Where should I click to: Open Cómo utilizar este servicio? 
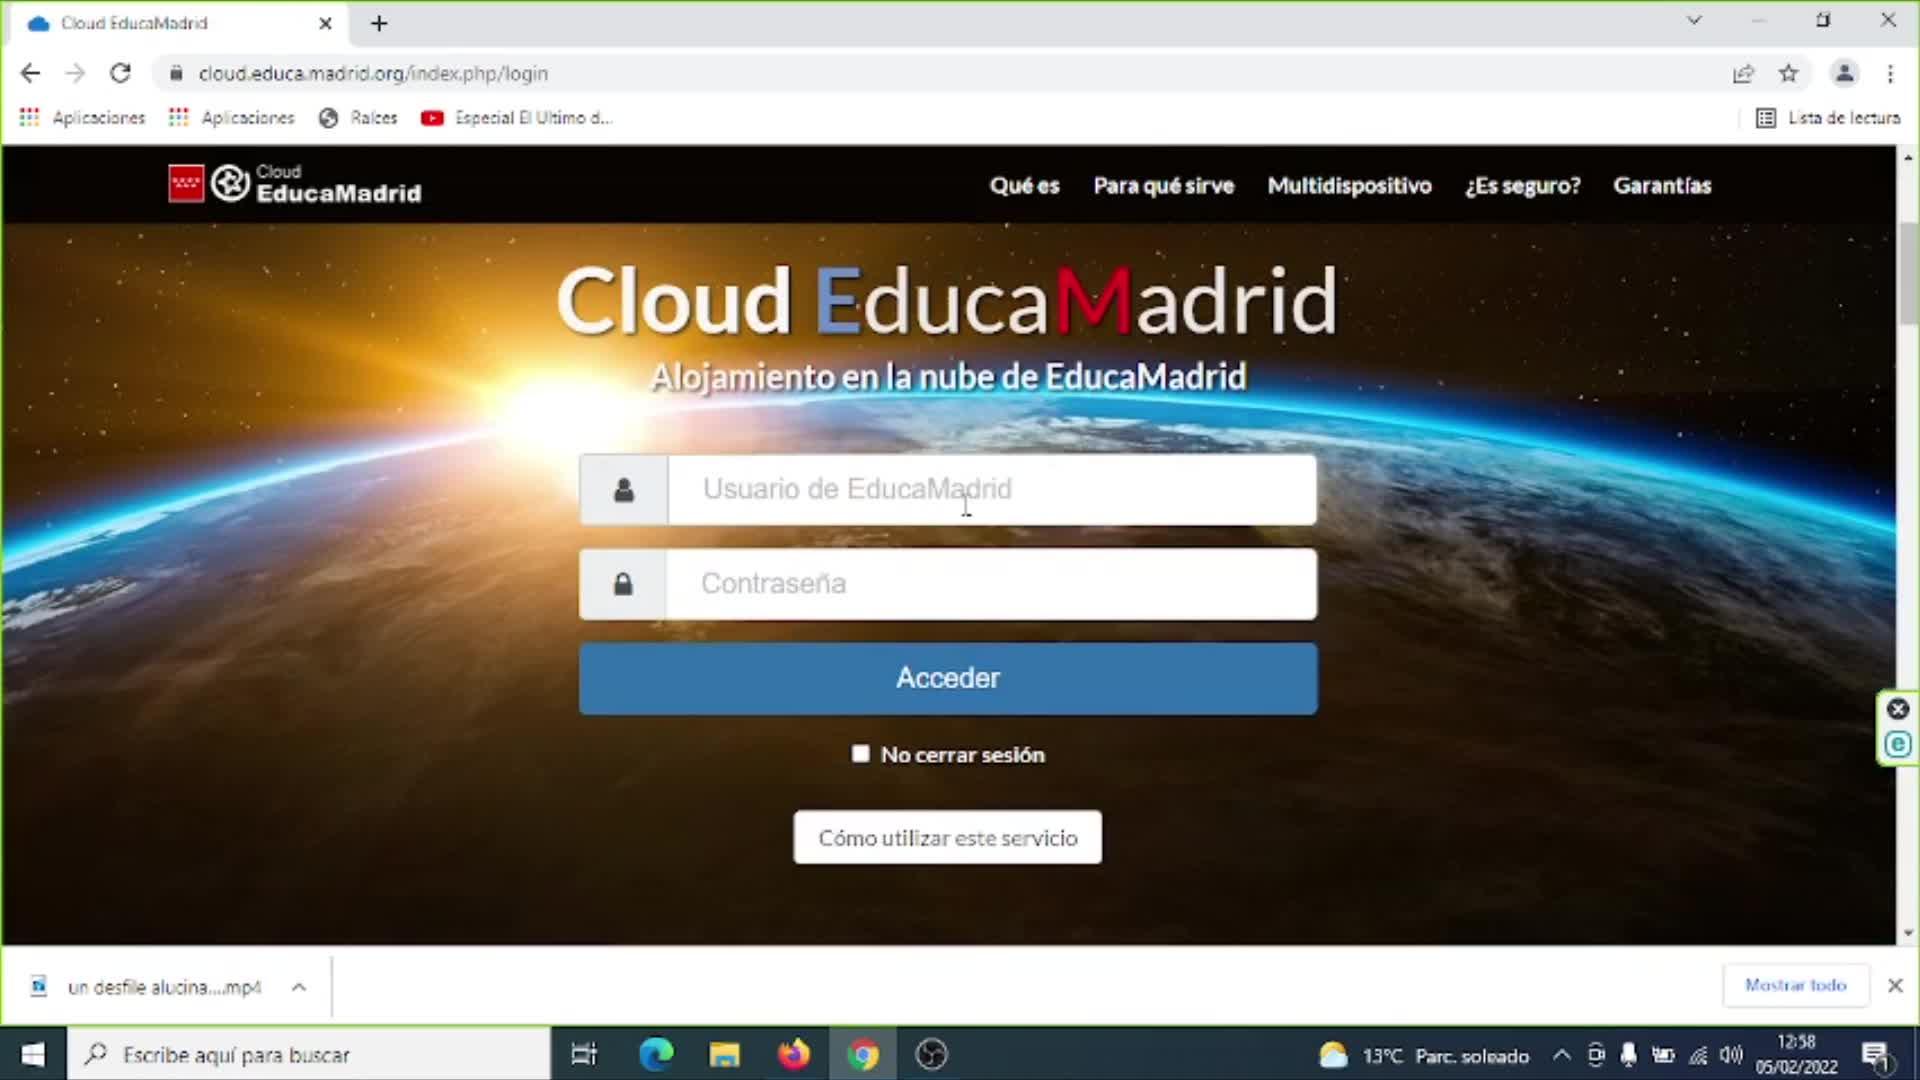pyautogui.click(x=948, y=837)
